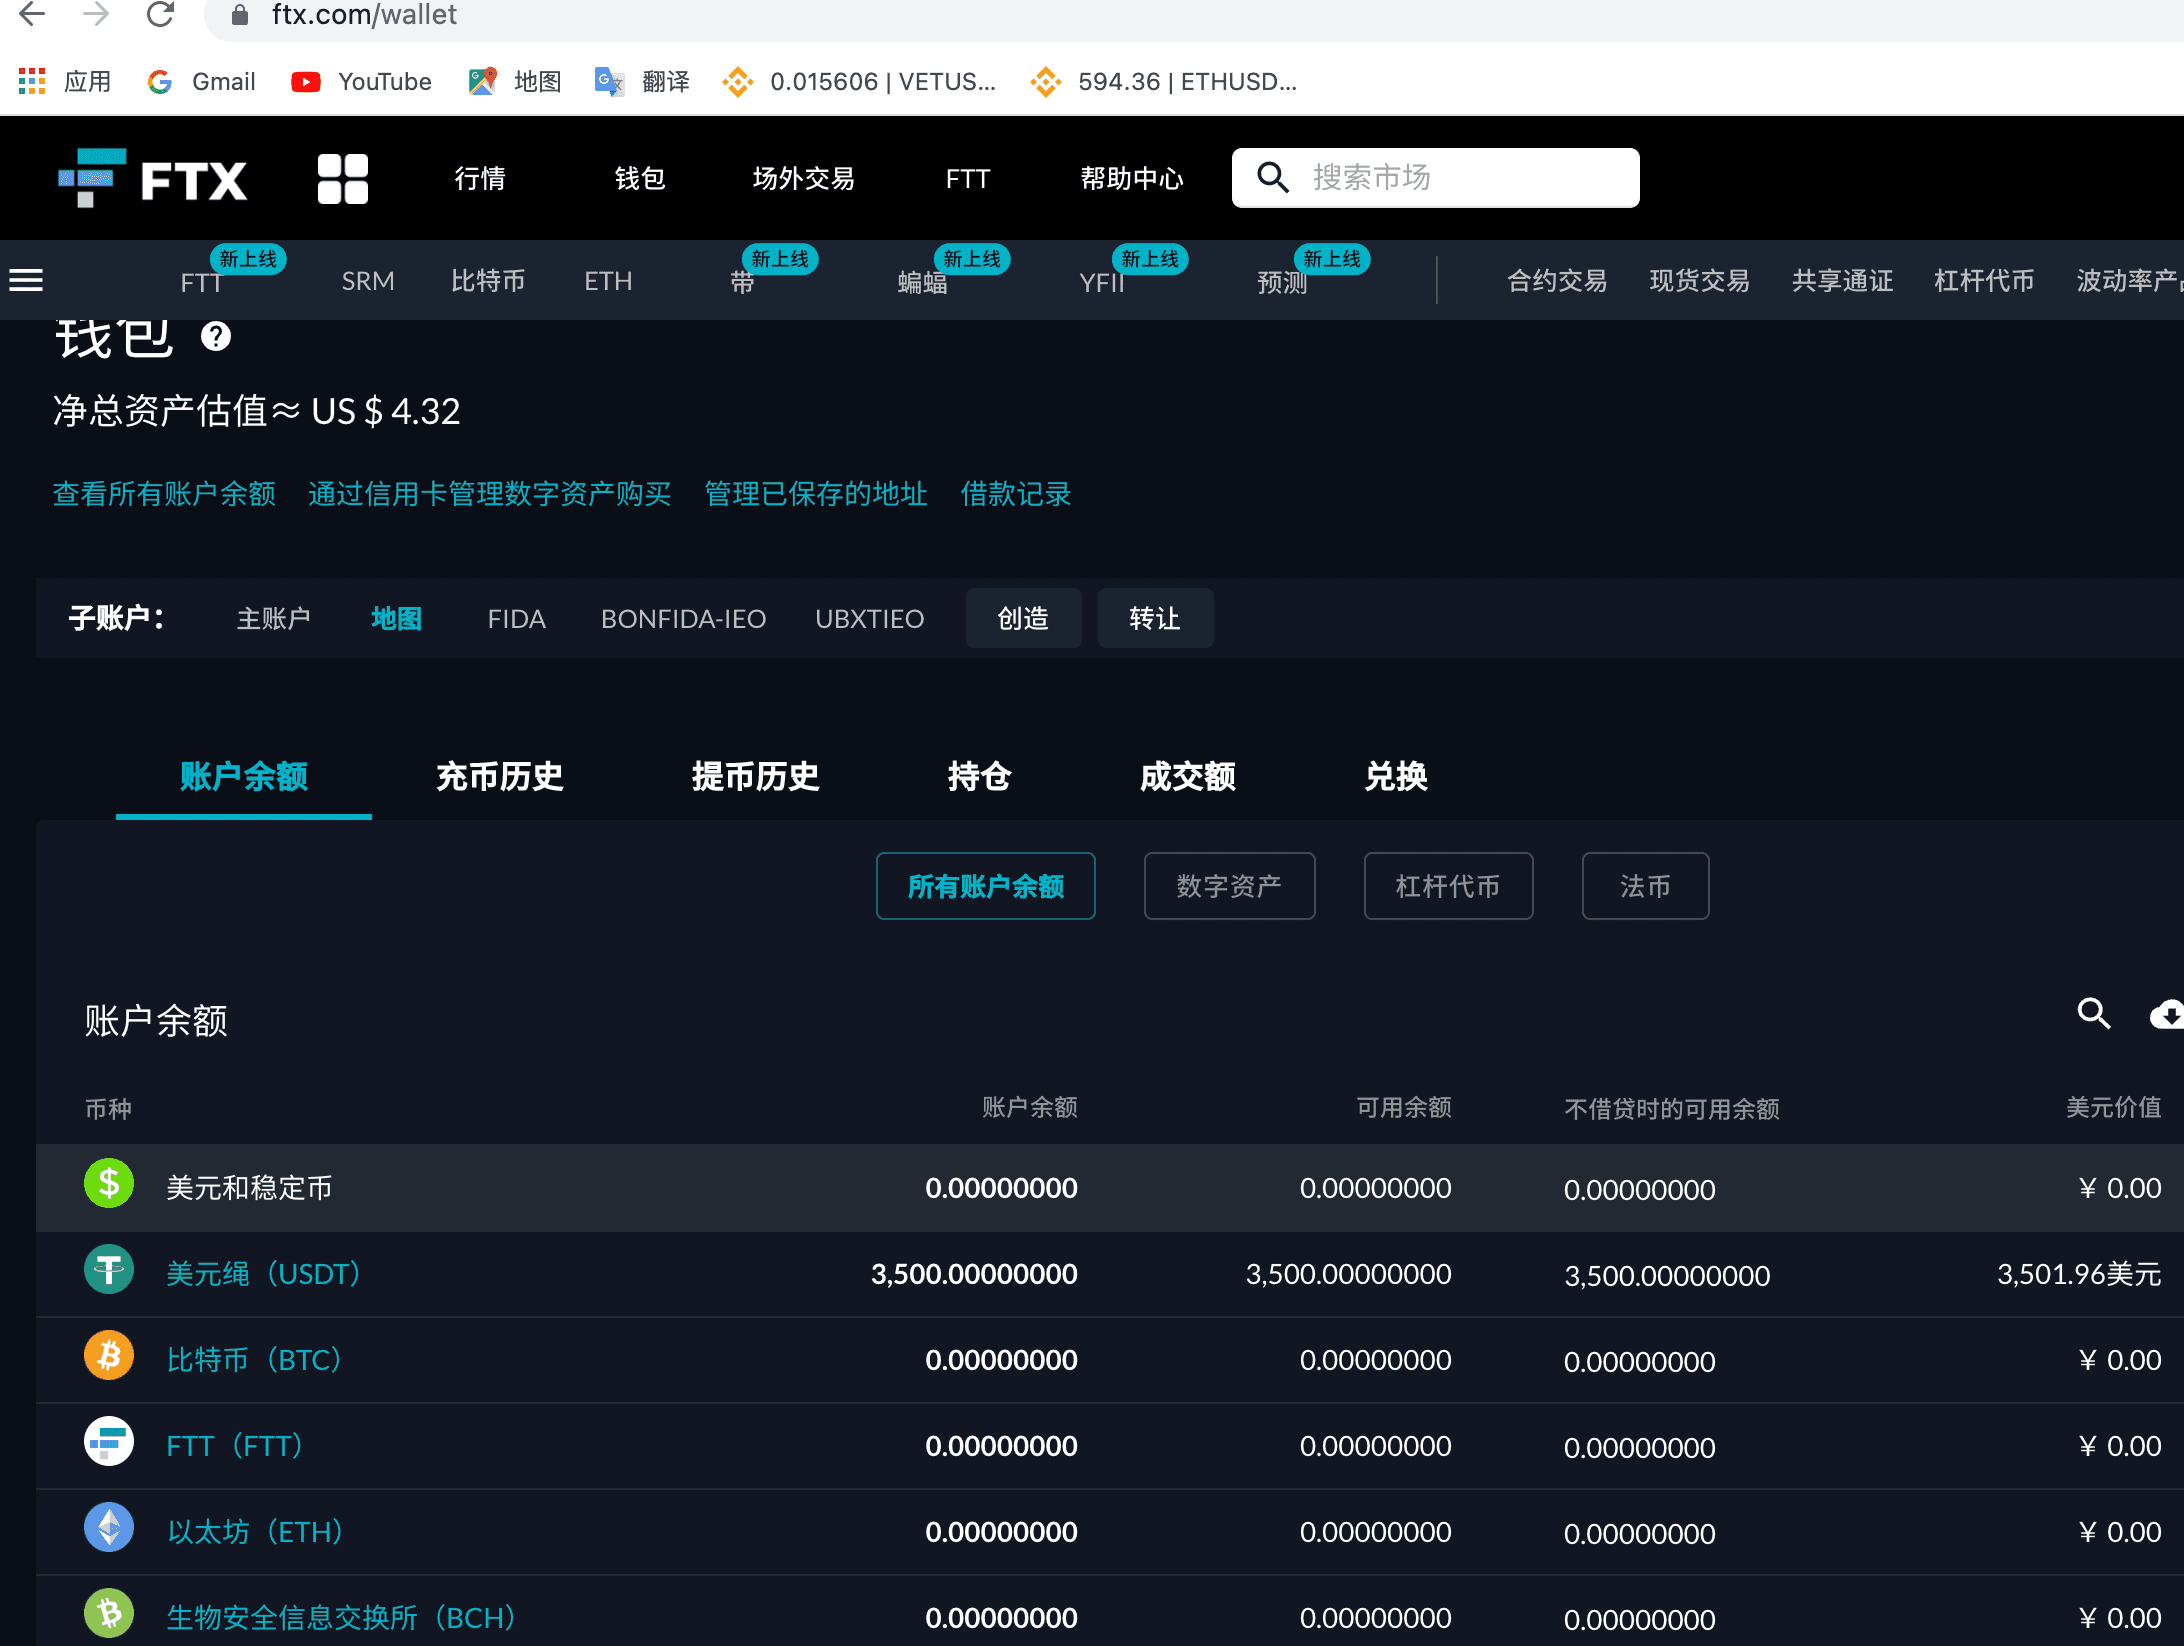The height and width of the screenshot is (1646, 2184).
Task: Select YFII in the market ticker bar
Action: (x=1102, y=283)
